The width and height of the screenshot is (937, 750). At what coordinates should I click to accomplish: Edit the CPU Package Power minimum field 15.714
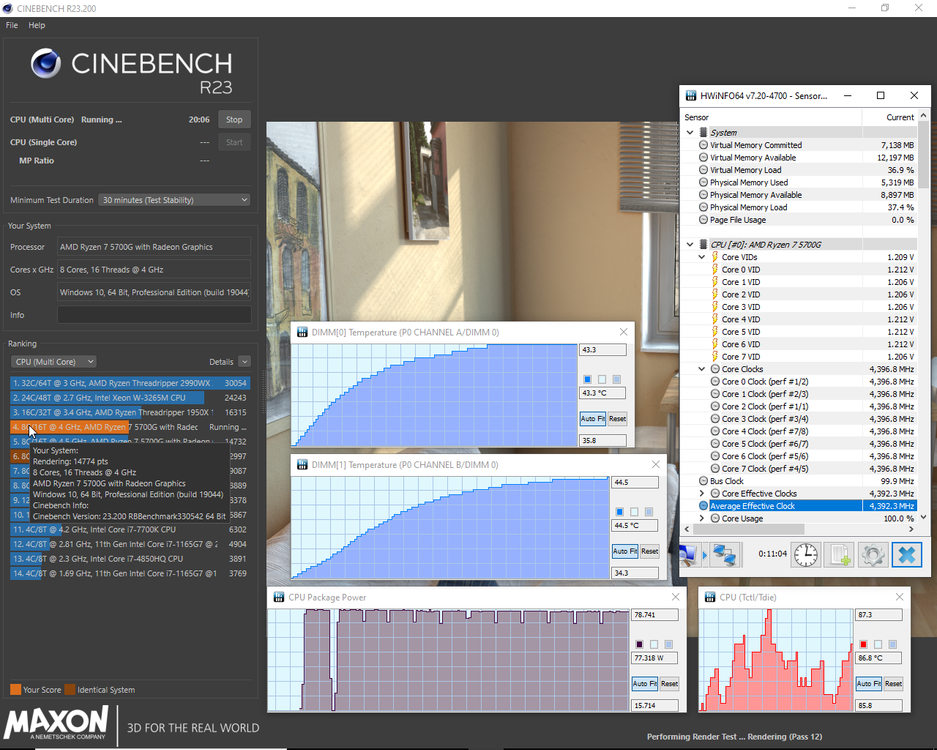tap(654, 706)
